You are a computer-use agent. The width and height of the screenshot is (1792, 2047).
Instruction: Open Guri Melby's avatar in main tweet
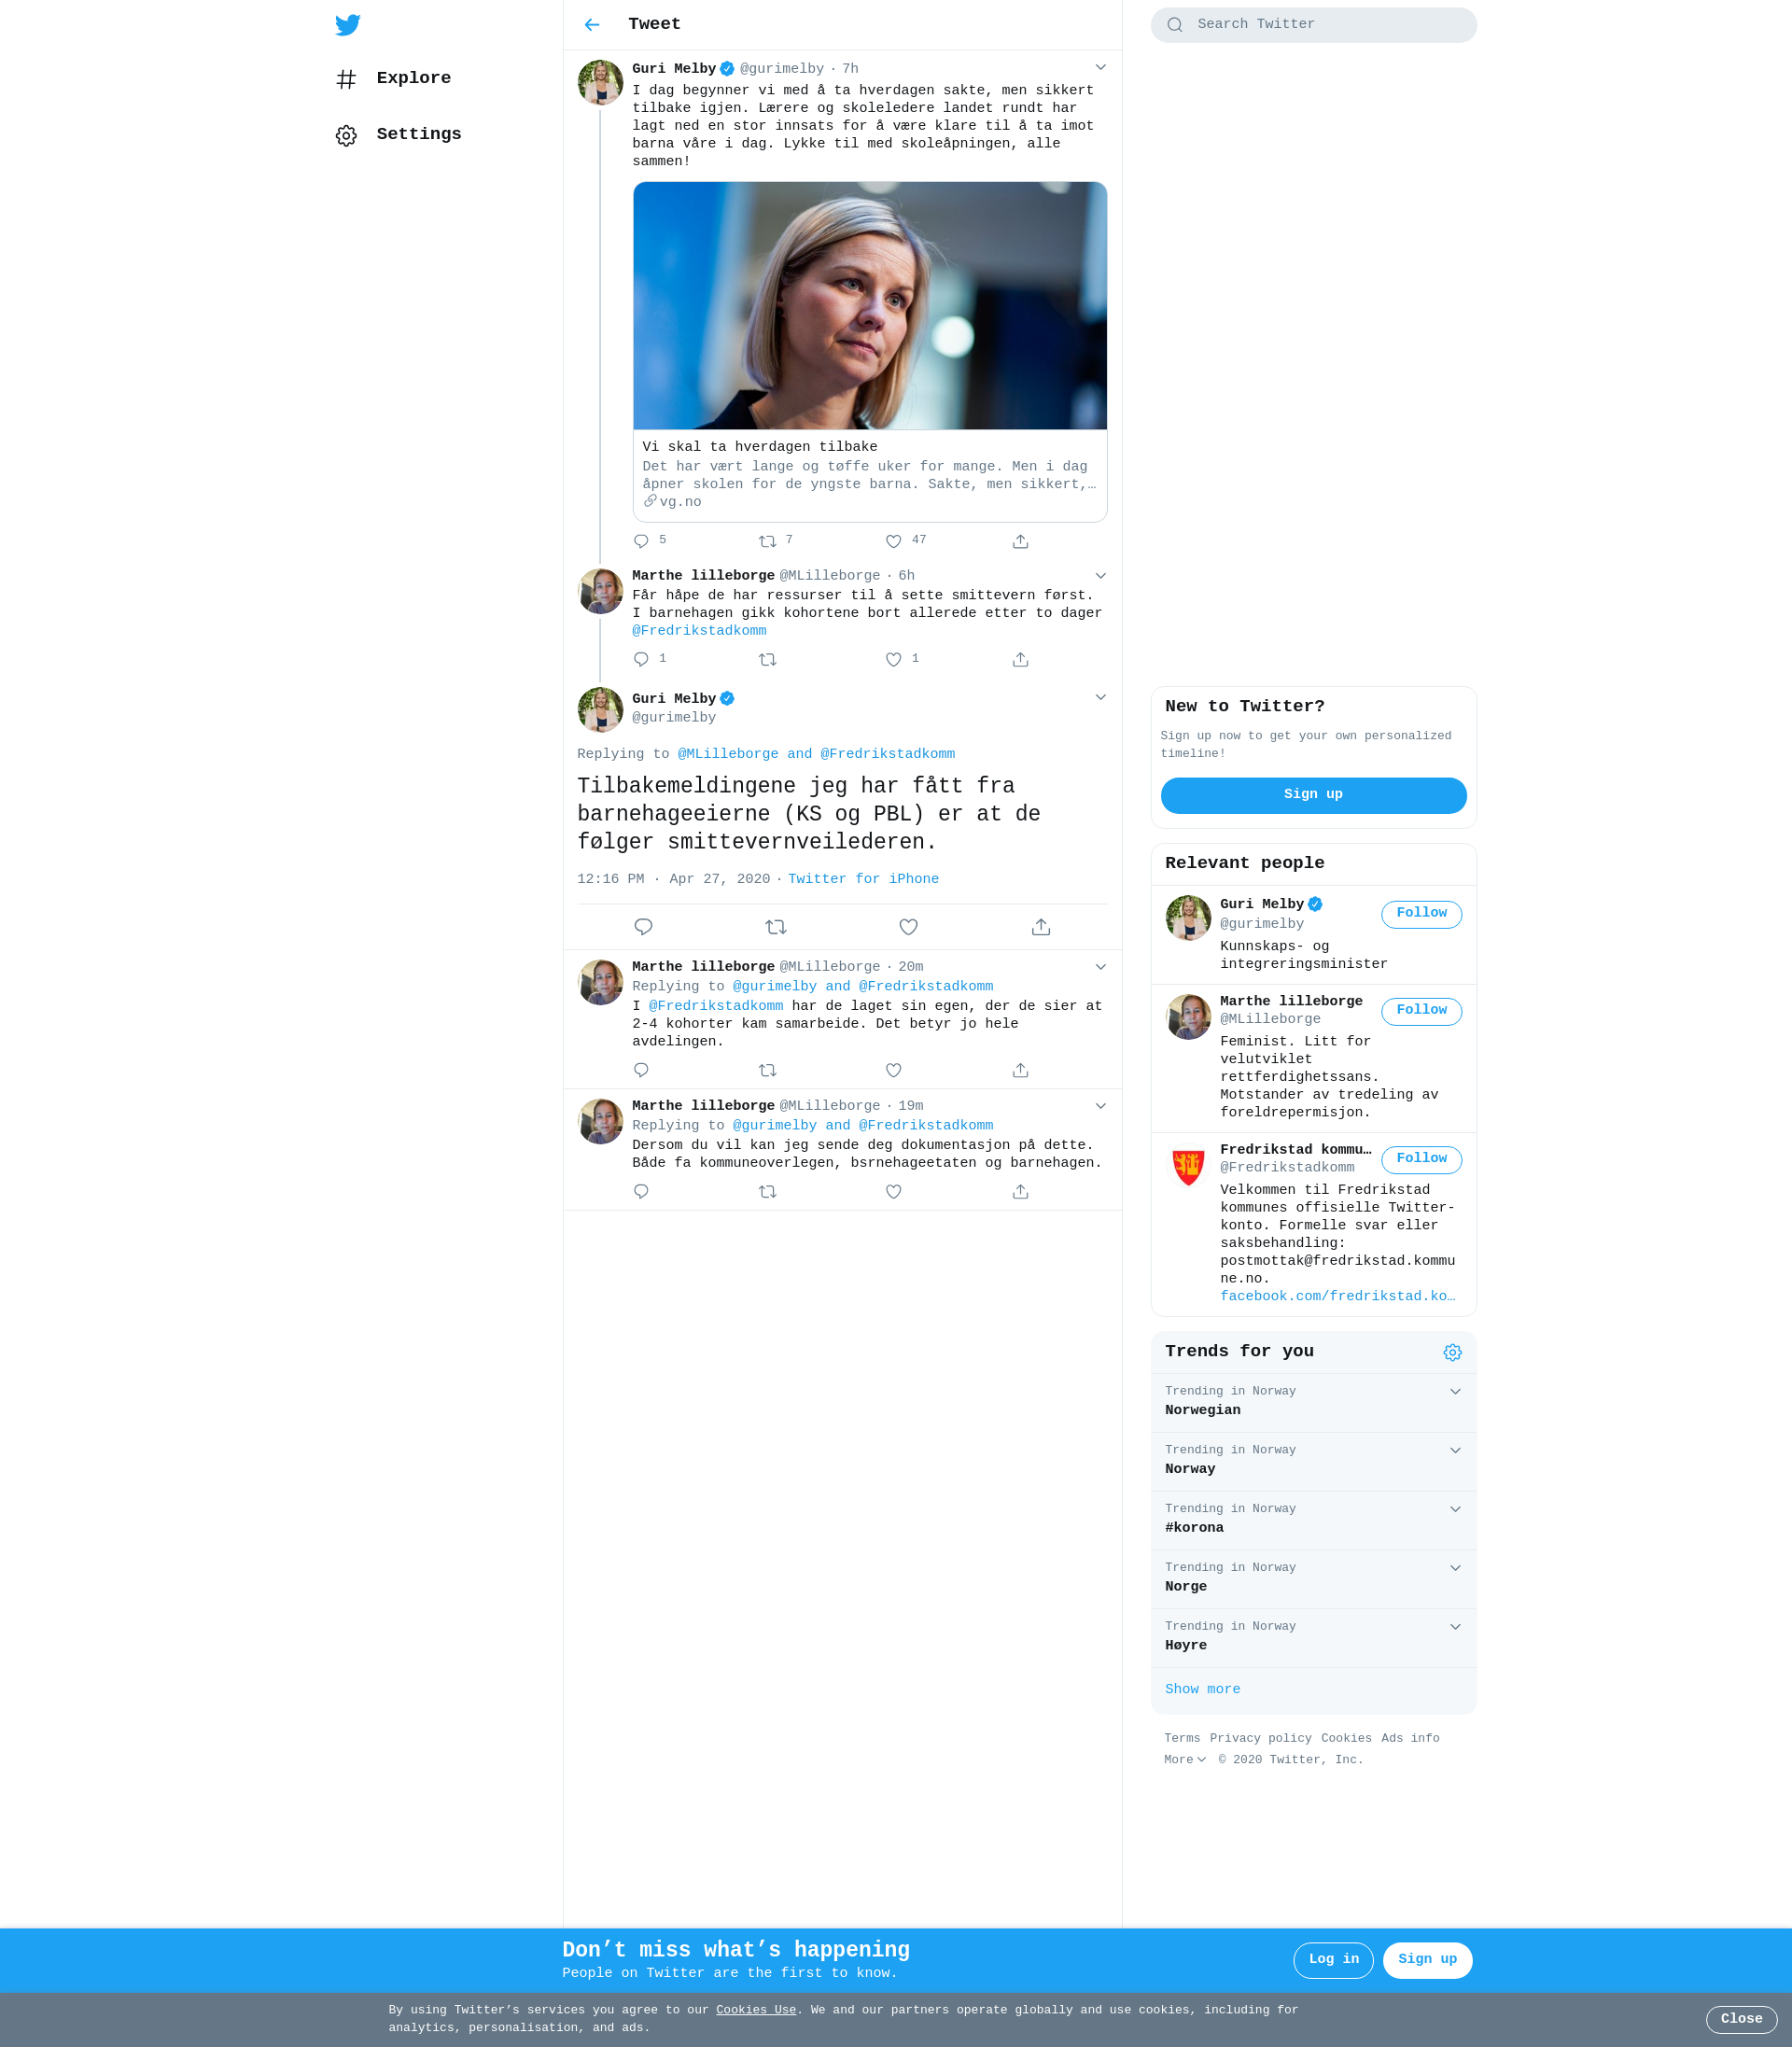tap(600, 710)
